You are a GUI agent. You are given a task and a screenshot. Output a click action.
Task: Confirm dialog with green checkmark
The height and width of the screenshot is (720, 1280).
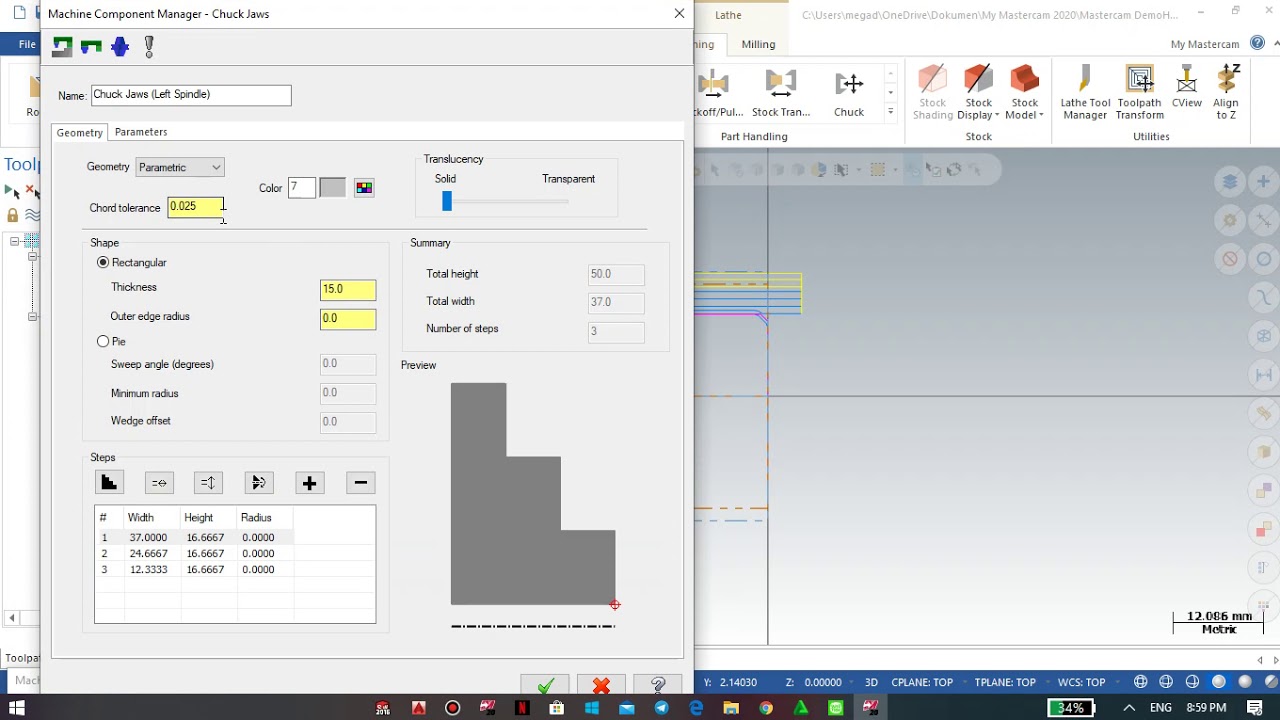(545, 685)
